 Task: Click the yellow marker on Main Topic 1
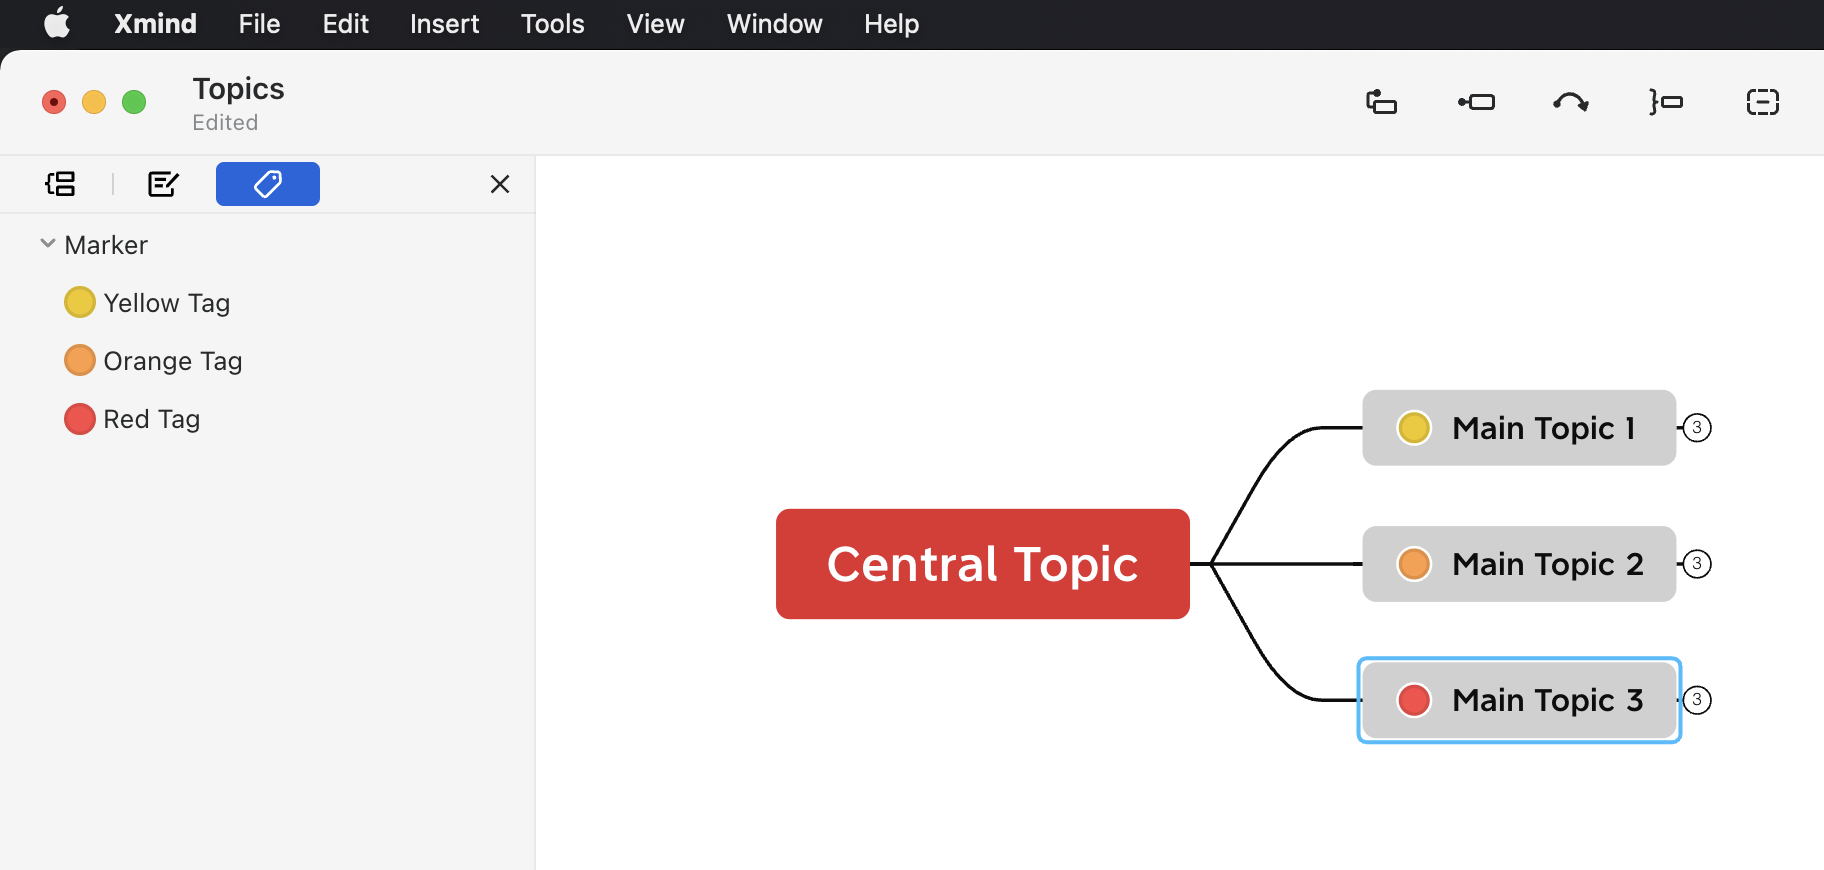(1414, 428)
